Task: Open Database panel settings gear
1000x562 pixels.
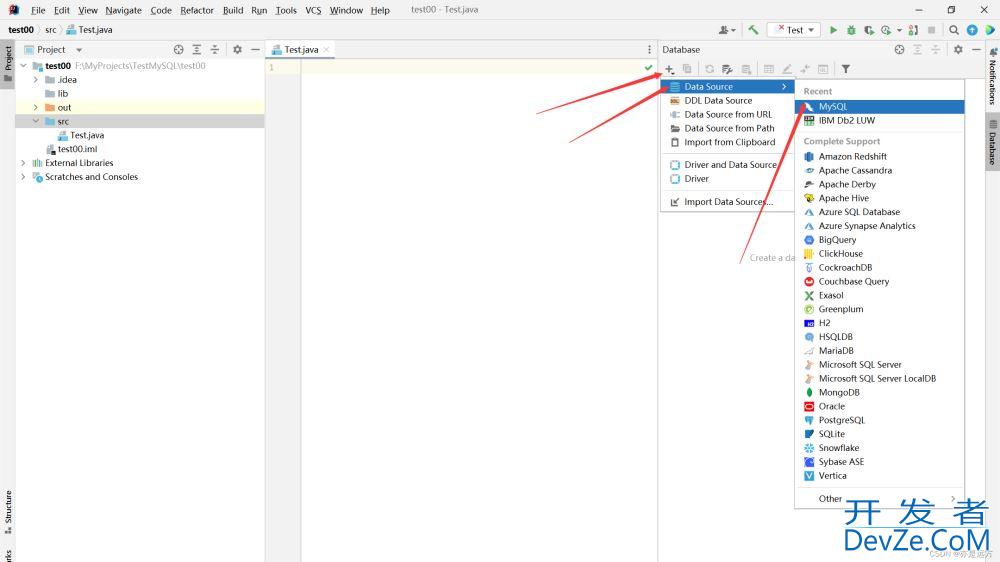Action: coord(958,49)
